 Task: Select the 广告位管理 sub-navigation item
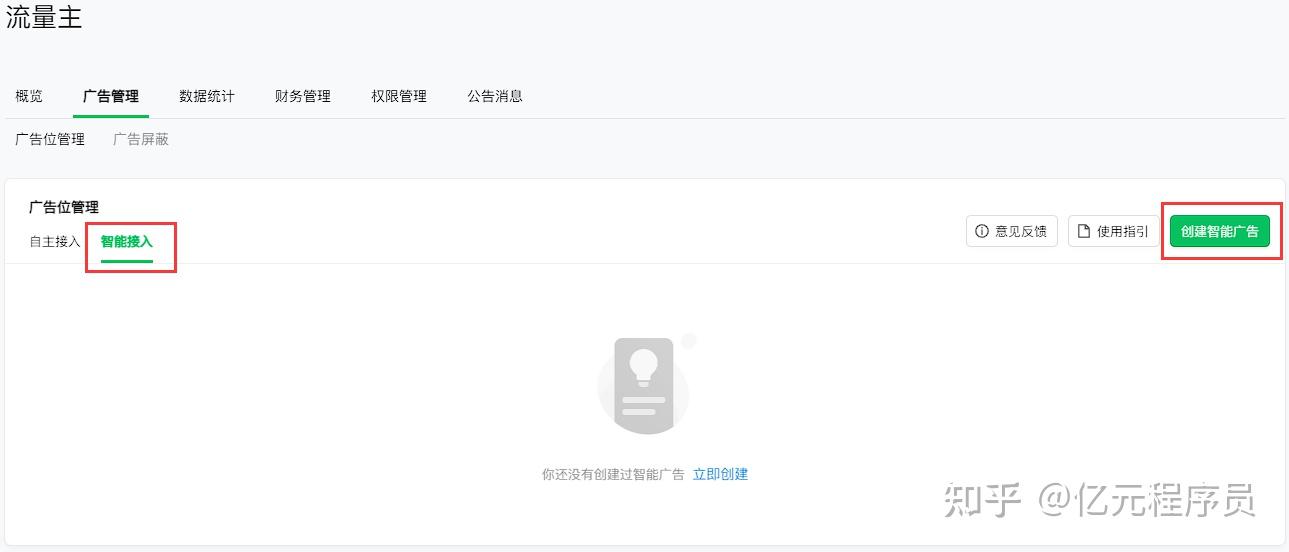pos(50,139)
